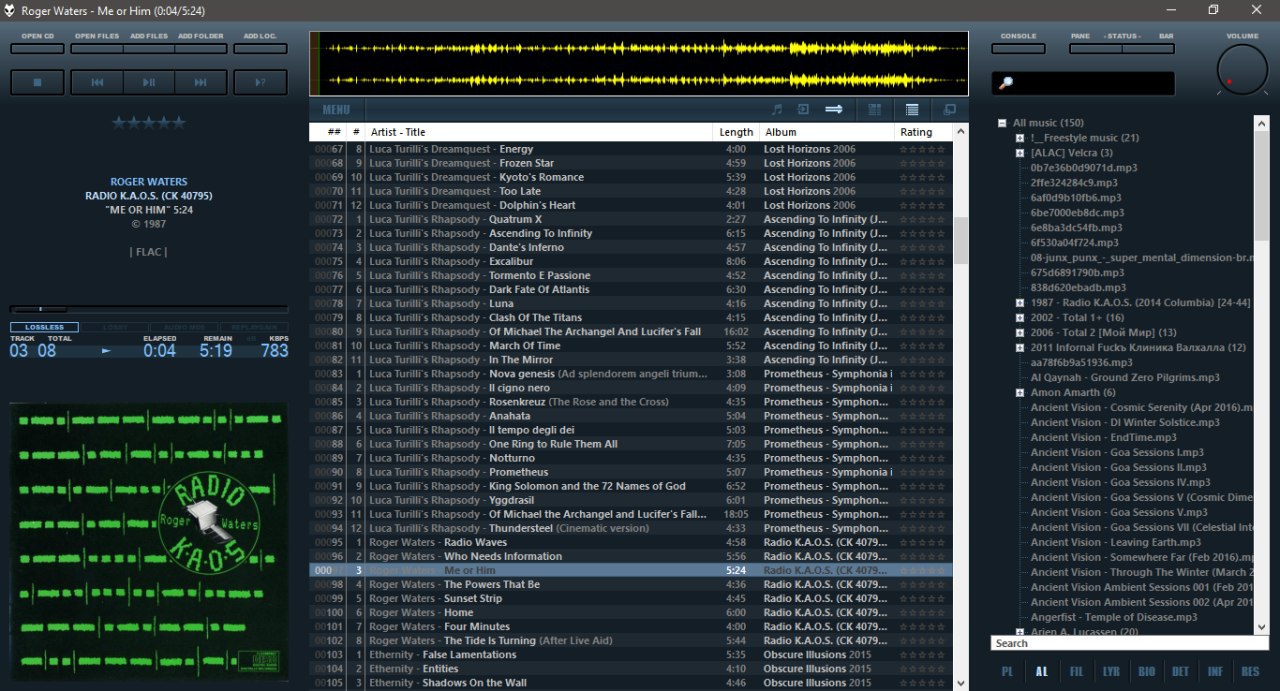
Task: Expand the 2002 - Total 1+ node
Action: (x=1019, y=318)
